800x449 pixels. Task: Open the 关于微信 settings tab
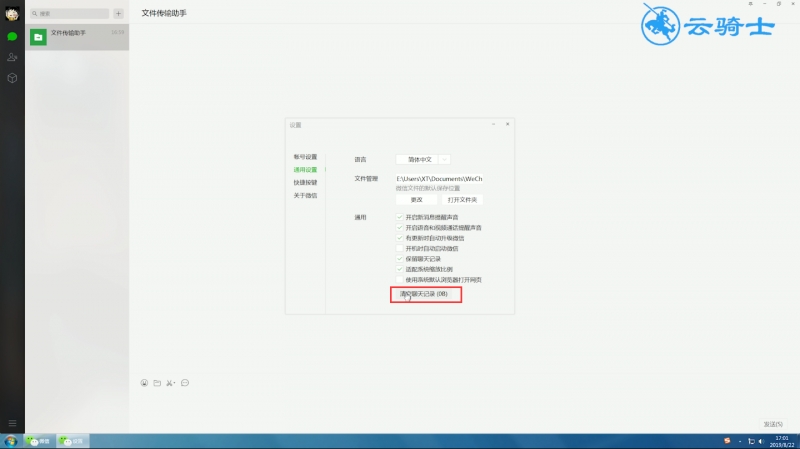point(305,196)
